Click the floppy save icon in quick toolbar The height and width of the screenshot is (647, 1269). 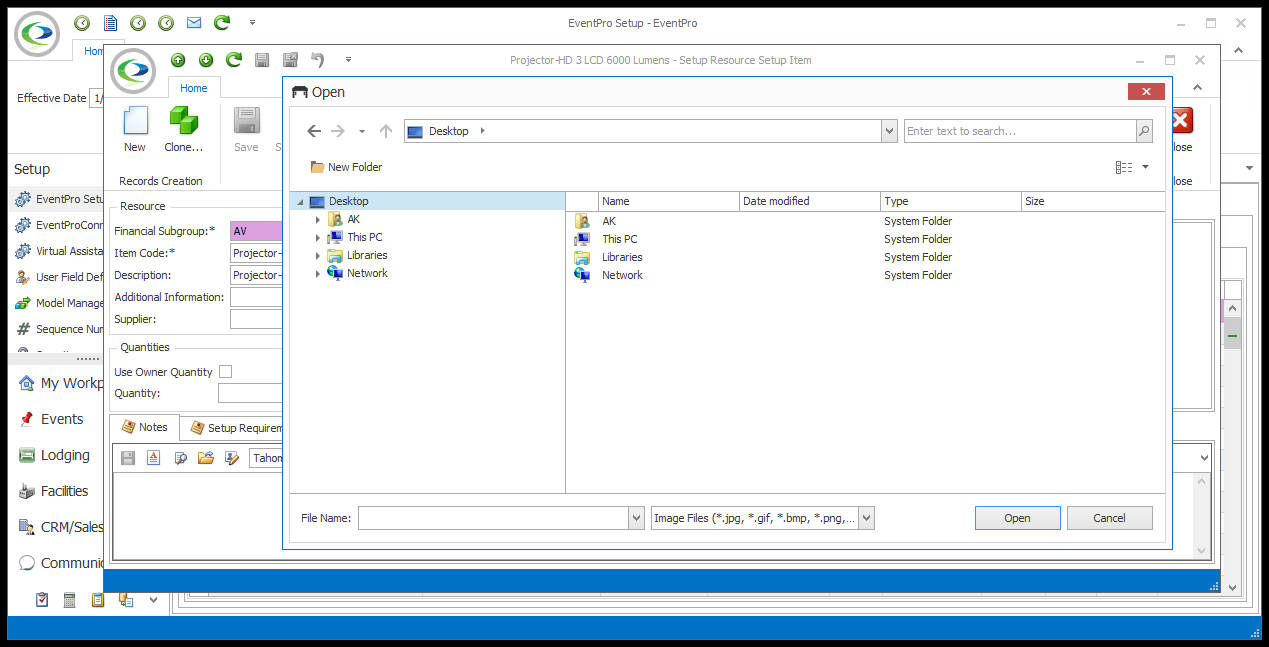262,60
